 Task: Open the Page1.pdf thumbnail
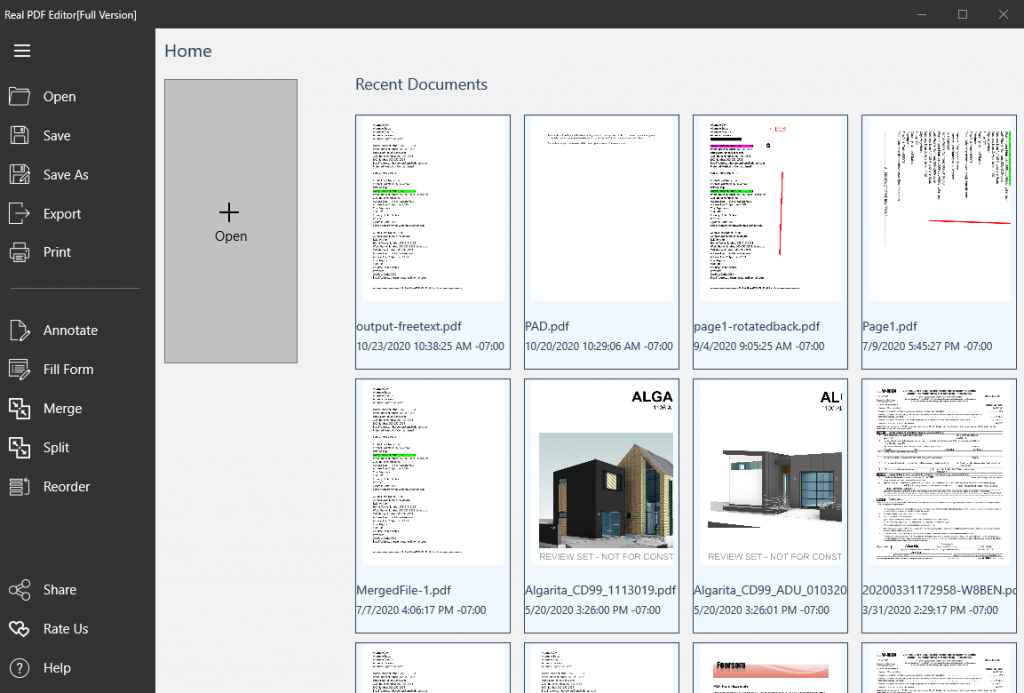[938, 209]
